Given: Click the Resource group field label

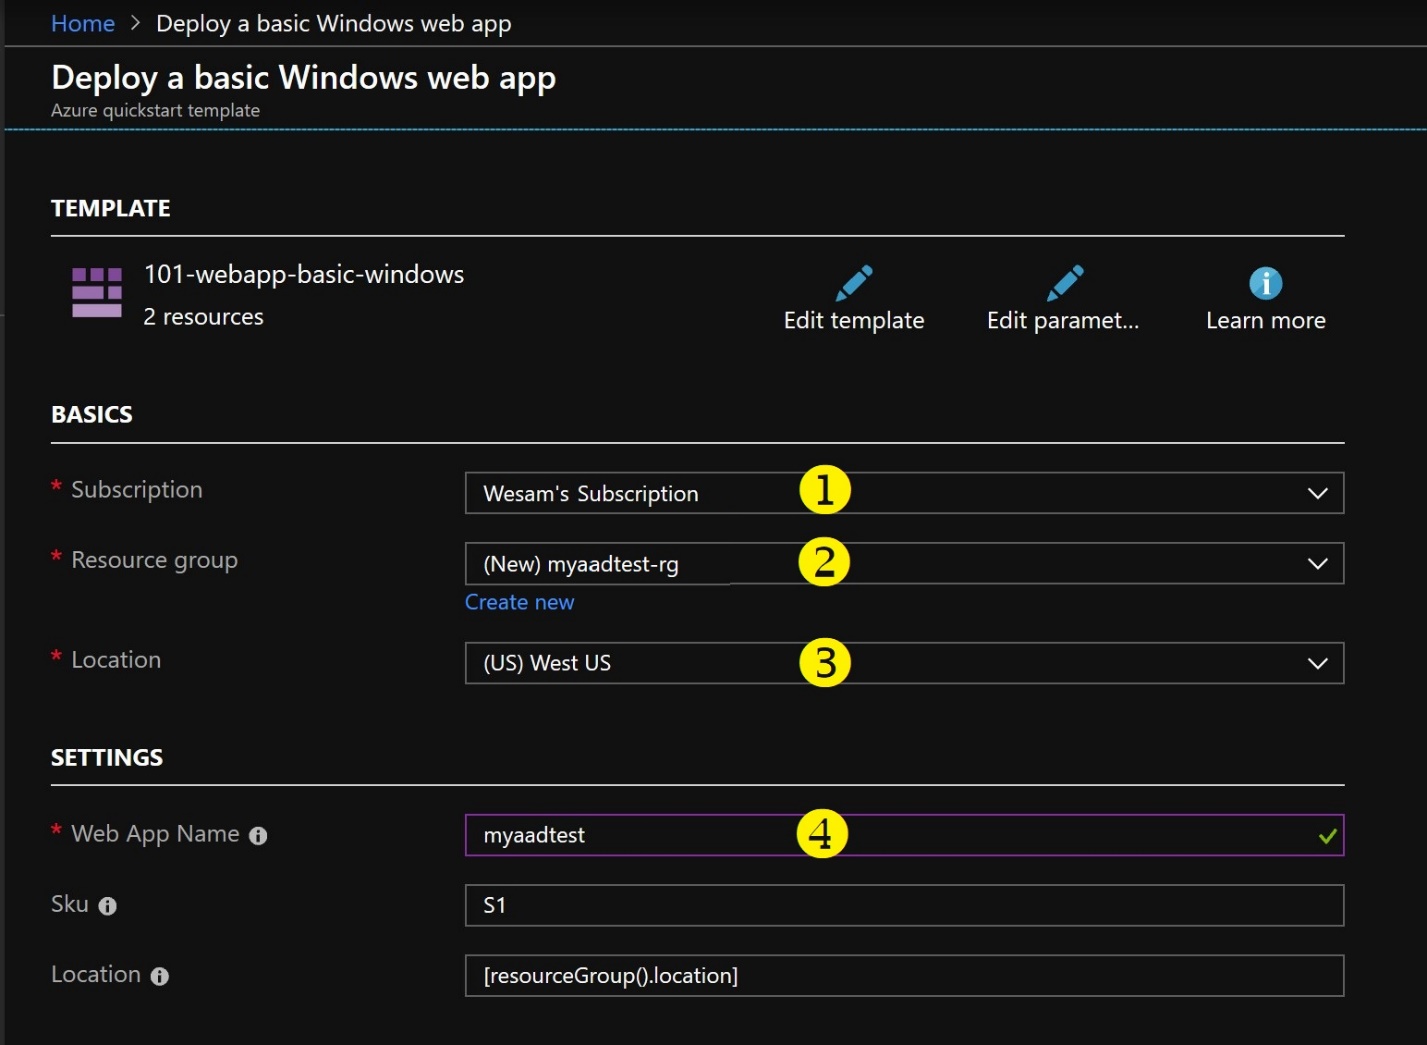Looking at the screenshot, I should click(154, 560).
